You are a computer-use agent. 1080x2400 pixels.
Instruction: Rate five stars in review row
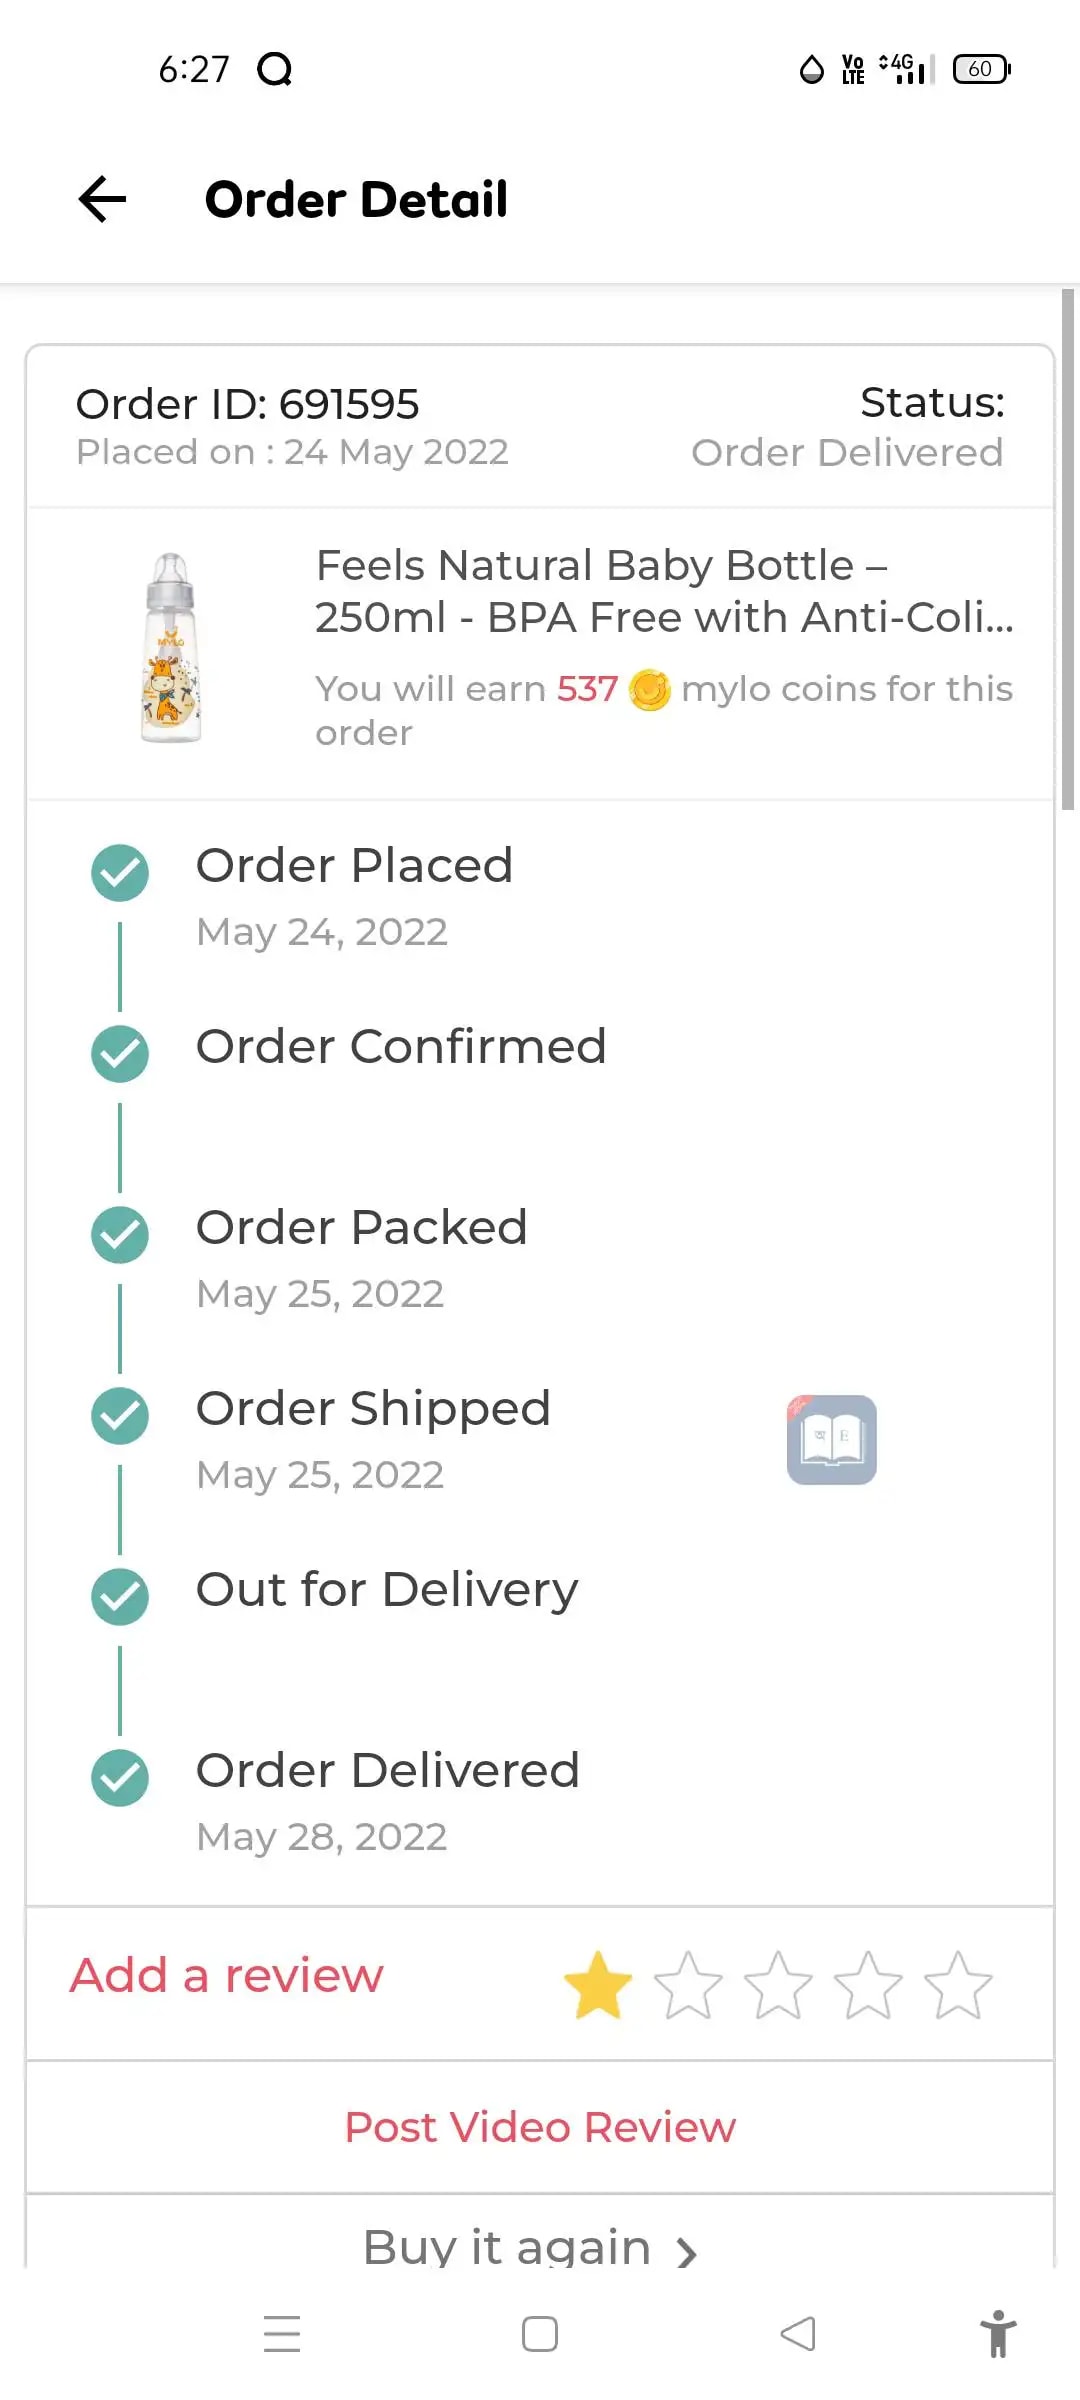958,1985
